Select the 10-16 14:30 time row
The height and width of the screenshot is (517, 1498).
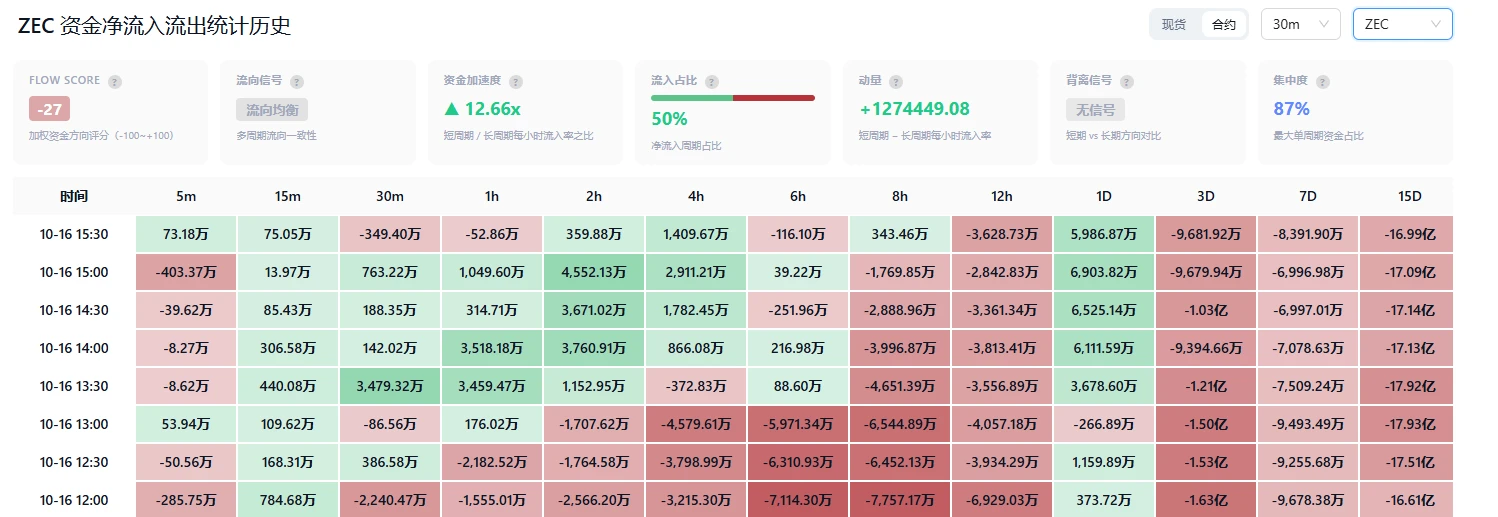point(733,310)
